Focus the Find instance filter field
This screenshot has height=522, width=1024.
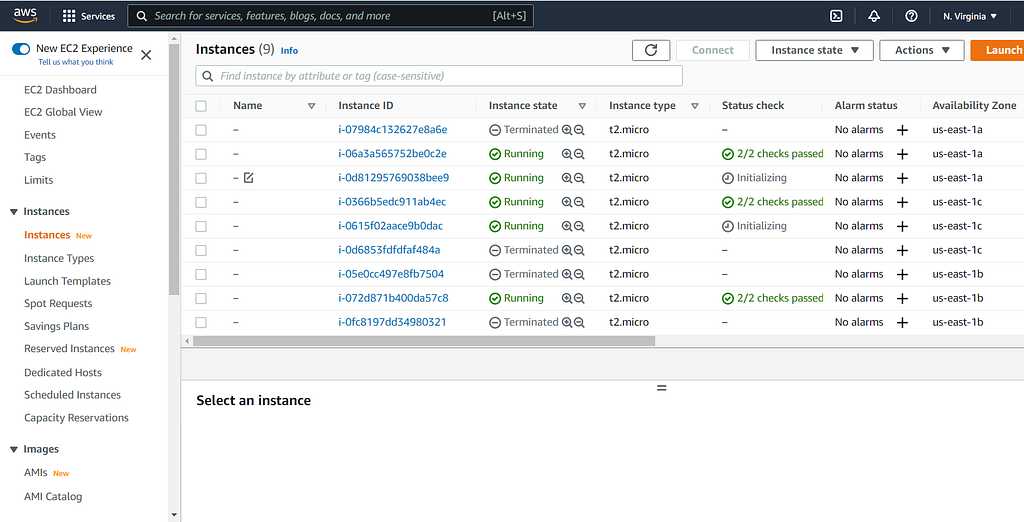click(439, 76)
